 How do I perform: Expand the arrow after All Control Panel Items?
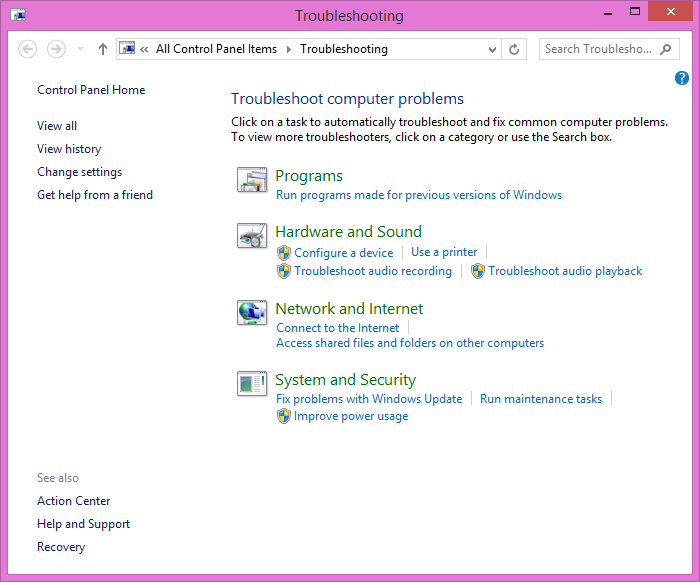pyautogui.click(x=288, y=49)
